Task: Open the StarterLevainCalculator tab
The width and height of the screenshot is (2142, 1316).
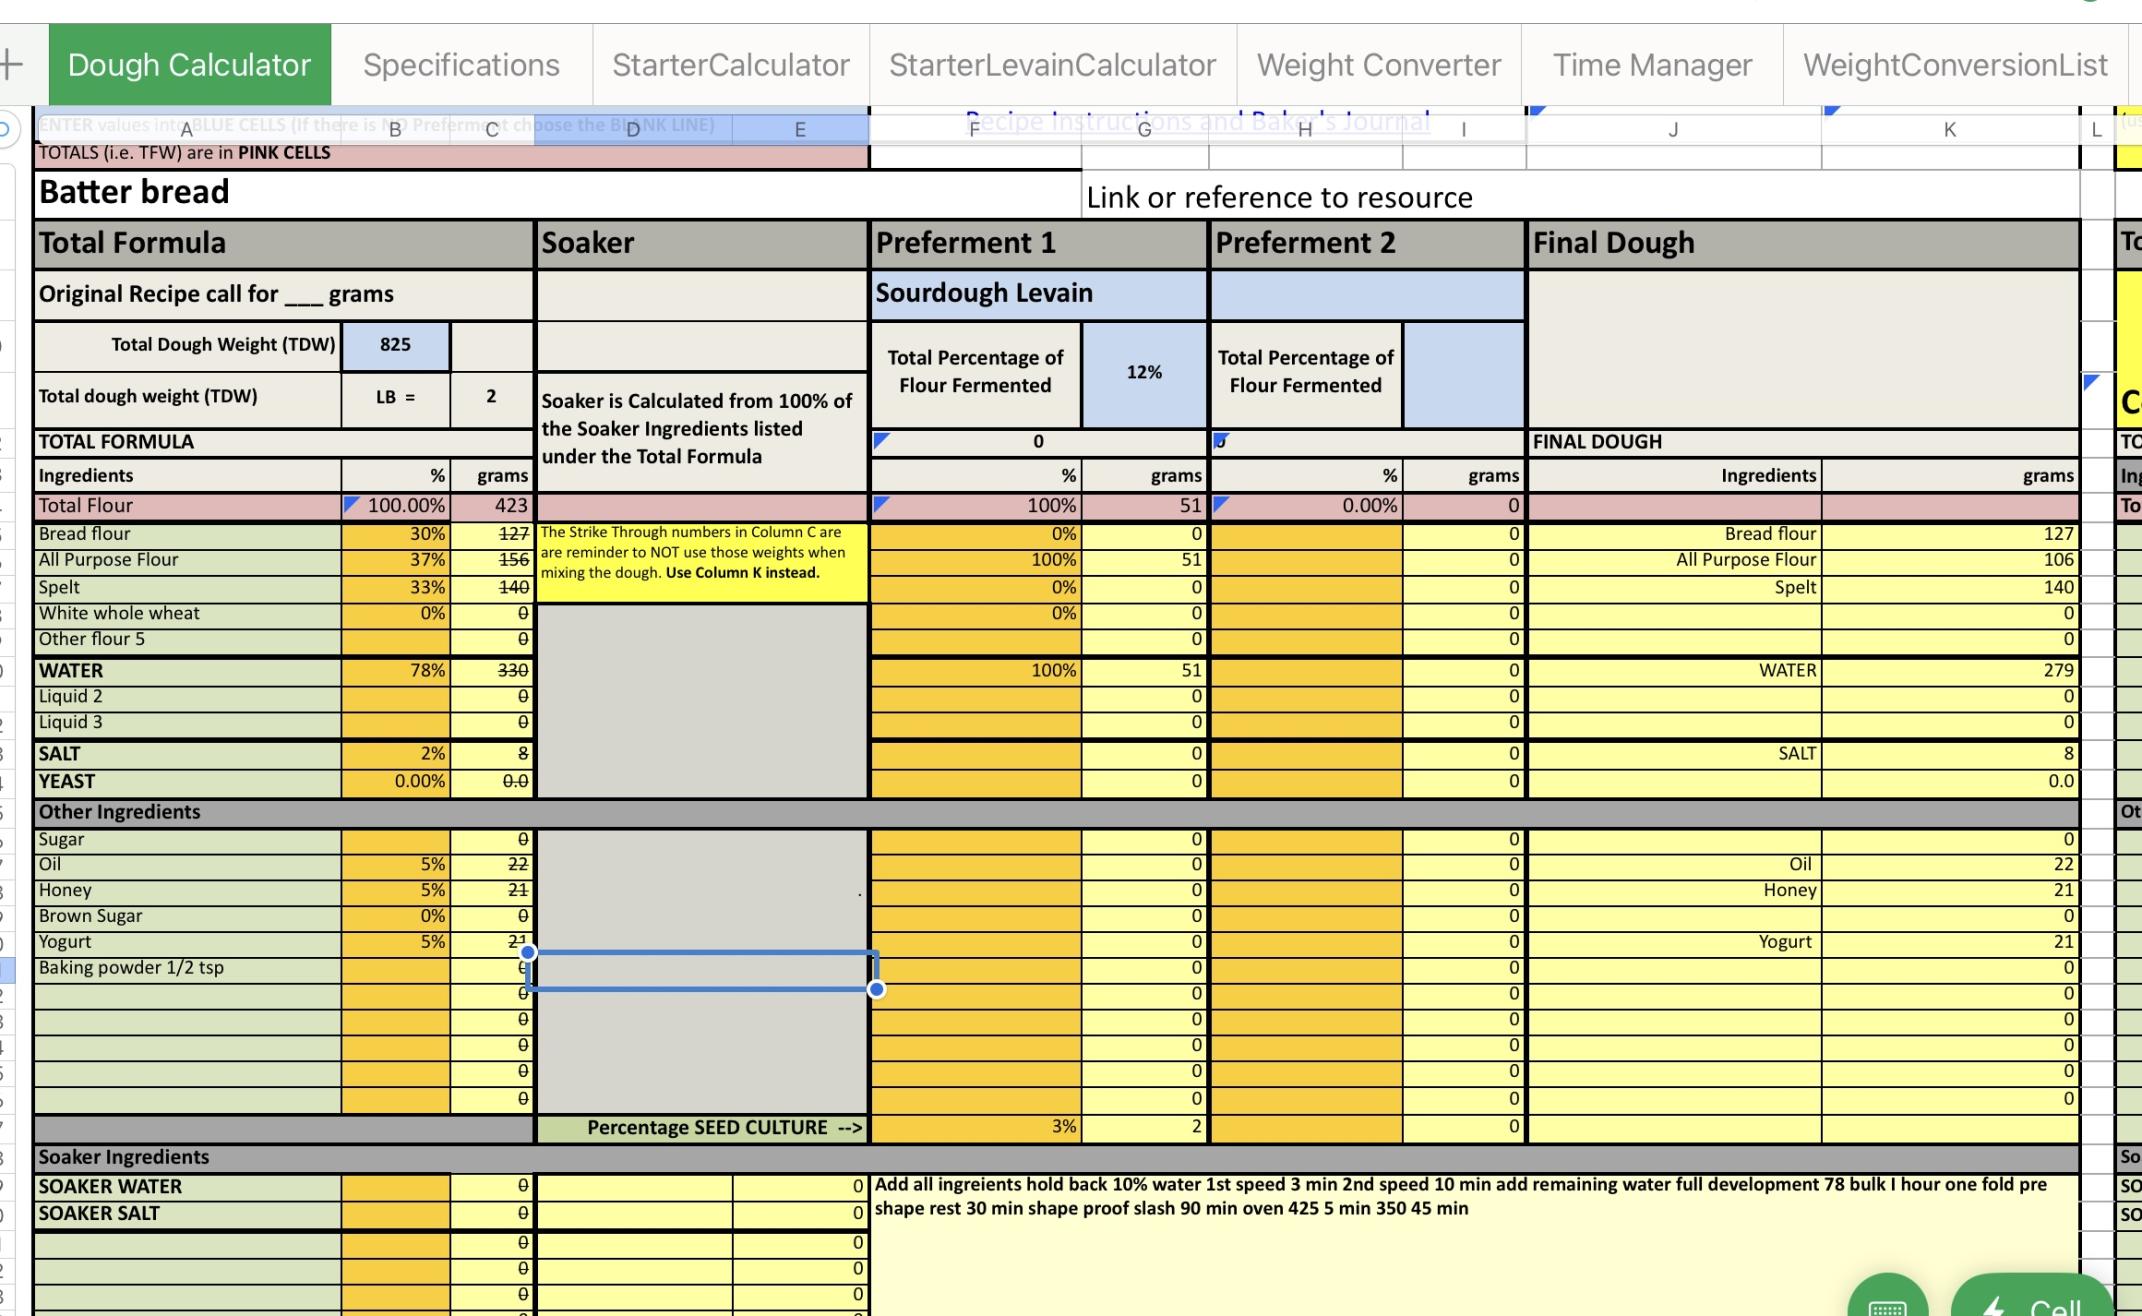Action: pyautogui.click(x=1052, y=65)
